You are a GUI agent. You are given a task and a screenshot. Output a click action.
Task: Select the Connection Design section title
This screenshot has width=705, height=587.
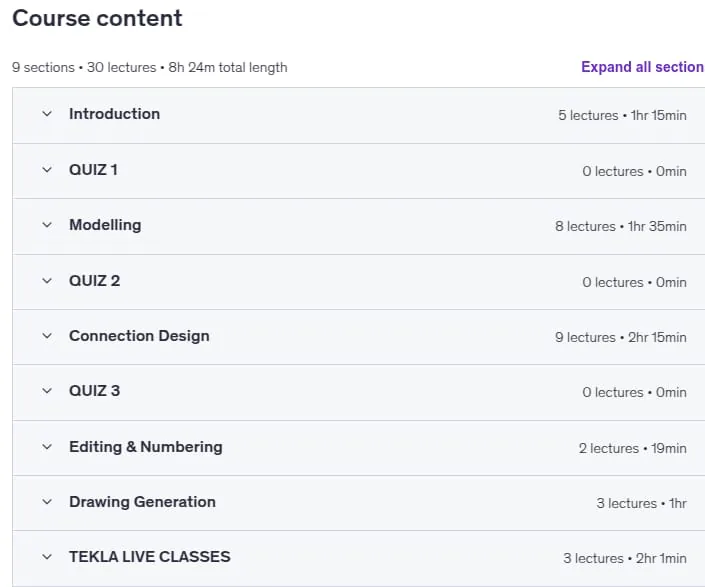139,336
